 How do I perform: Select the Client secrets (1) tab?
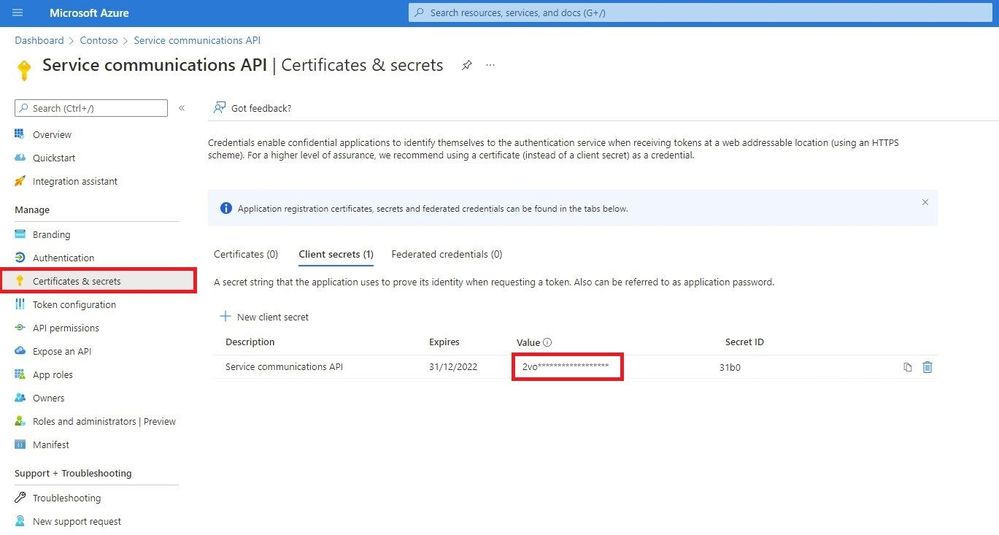[336, 254]
